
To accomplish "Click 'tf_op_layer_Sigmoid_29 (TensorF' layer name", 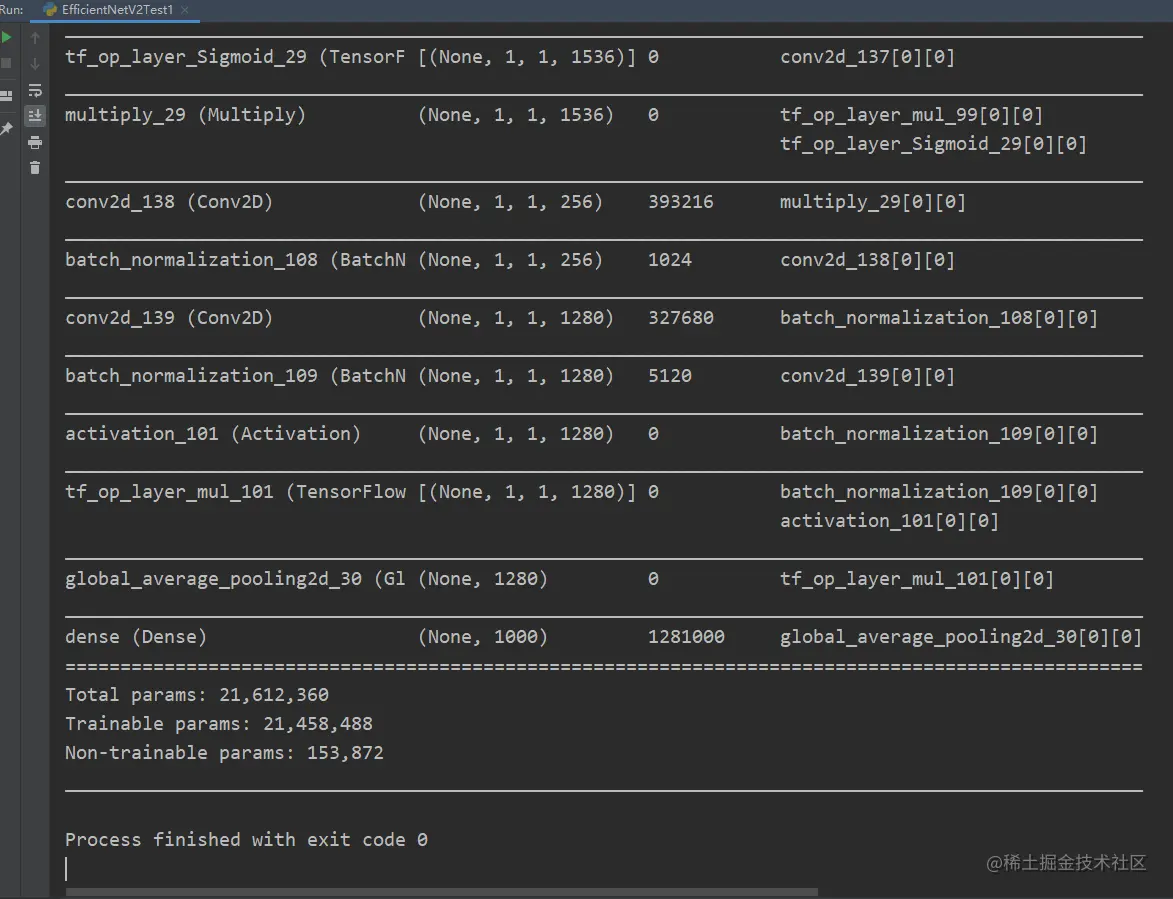I will pyautogui.click(x=236, y=57).
